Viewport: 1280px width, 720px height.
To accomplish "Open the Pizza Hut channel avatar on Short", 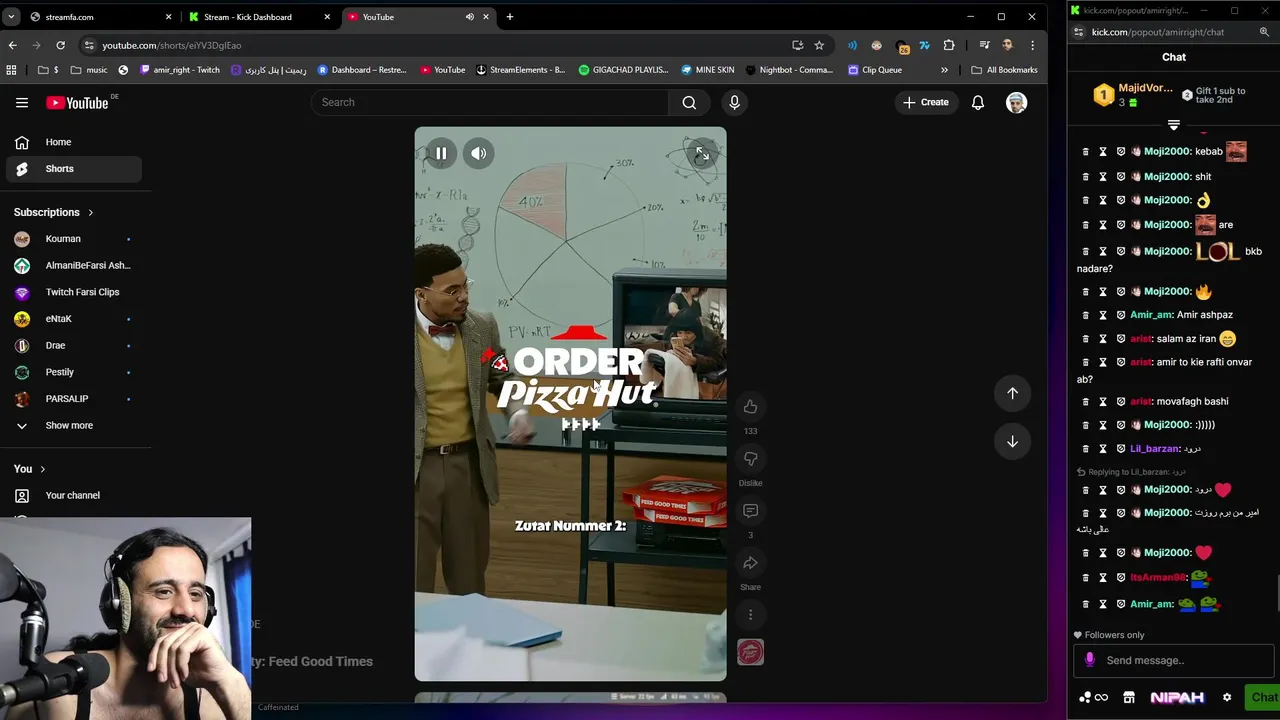I will [750, 652].
